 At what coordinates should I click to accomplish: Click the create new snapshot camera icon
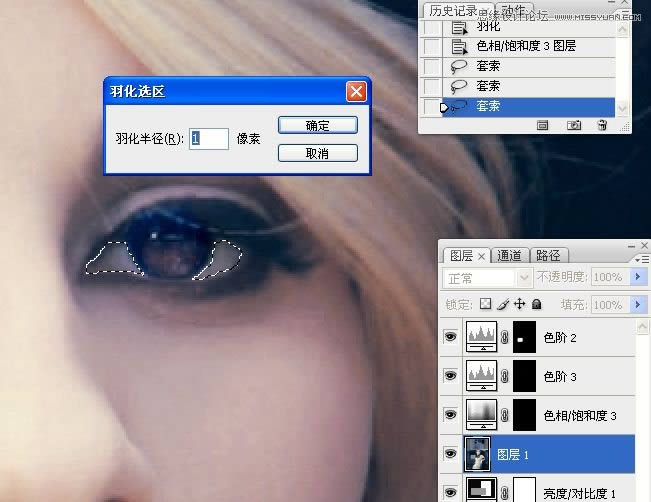pyautogui.click(x=574, y=126)
